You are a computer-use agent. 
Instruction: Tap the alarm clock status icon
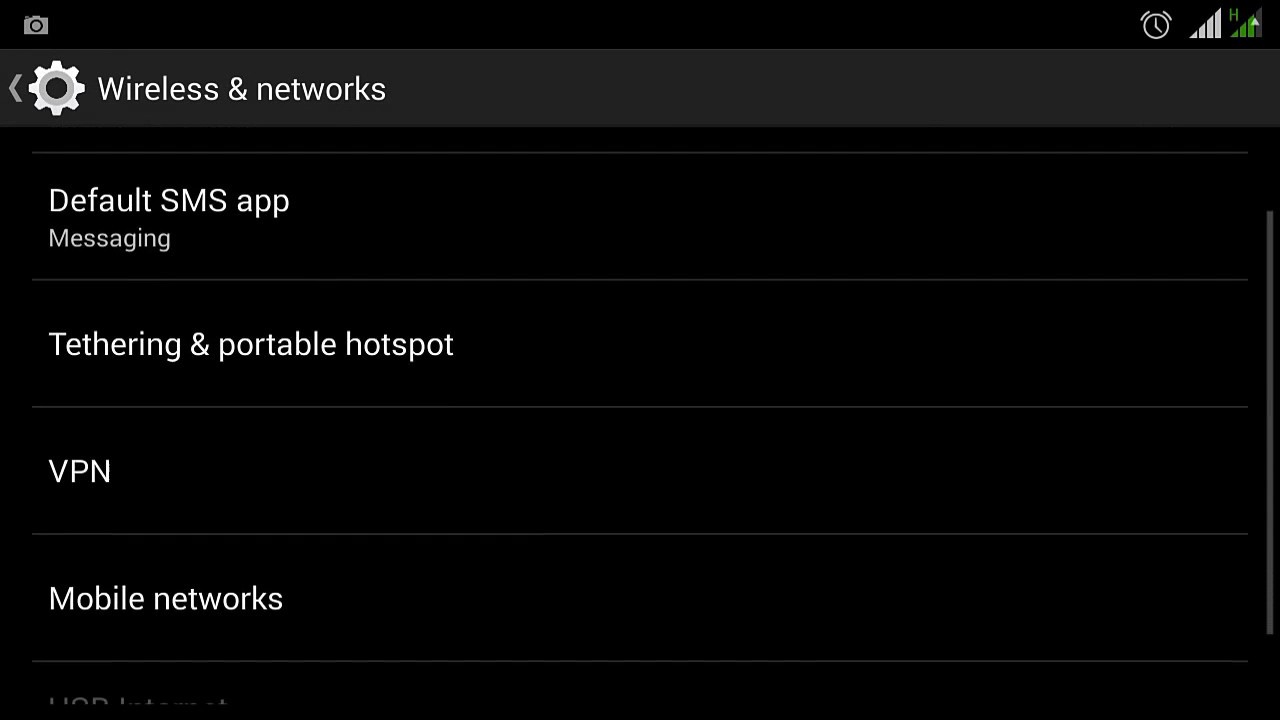click(x=1156, y=25)
